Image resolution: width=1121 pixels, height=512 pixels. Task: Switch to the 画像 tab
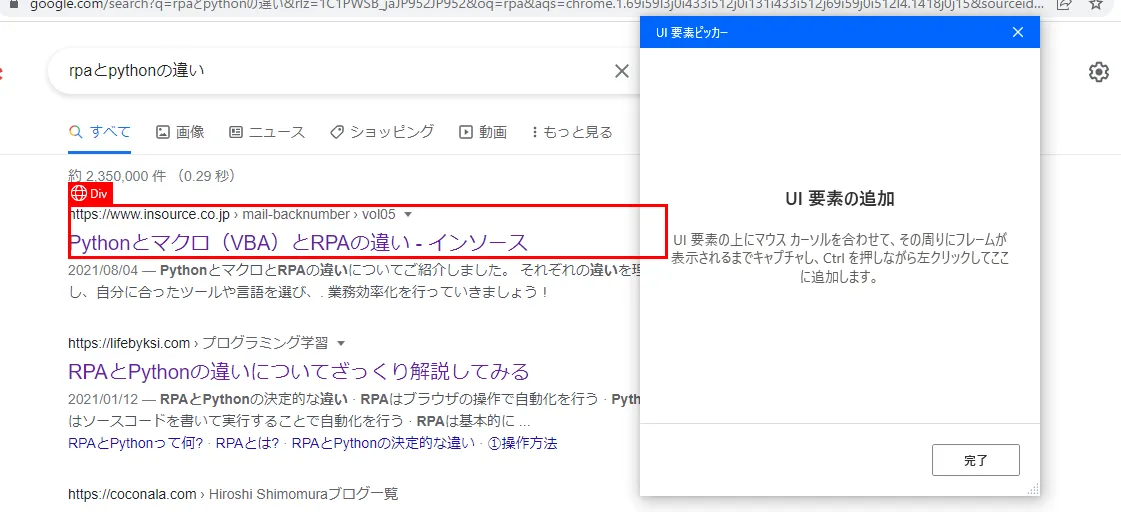[180, 132]
